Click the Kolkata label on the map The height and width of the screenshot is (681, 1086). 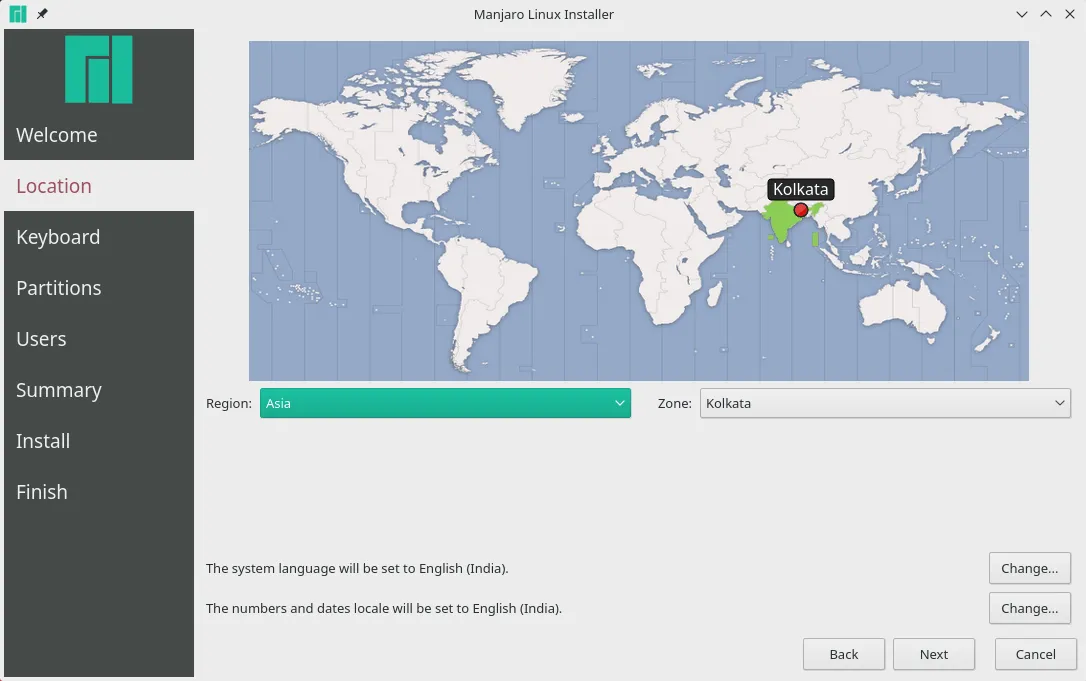coord(801,189)
